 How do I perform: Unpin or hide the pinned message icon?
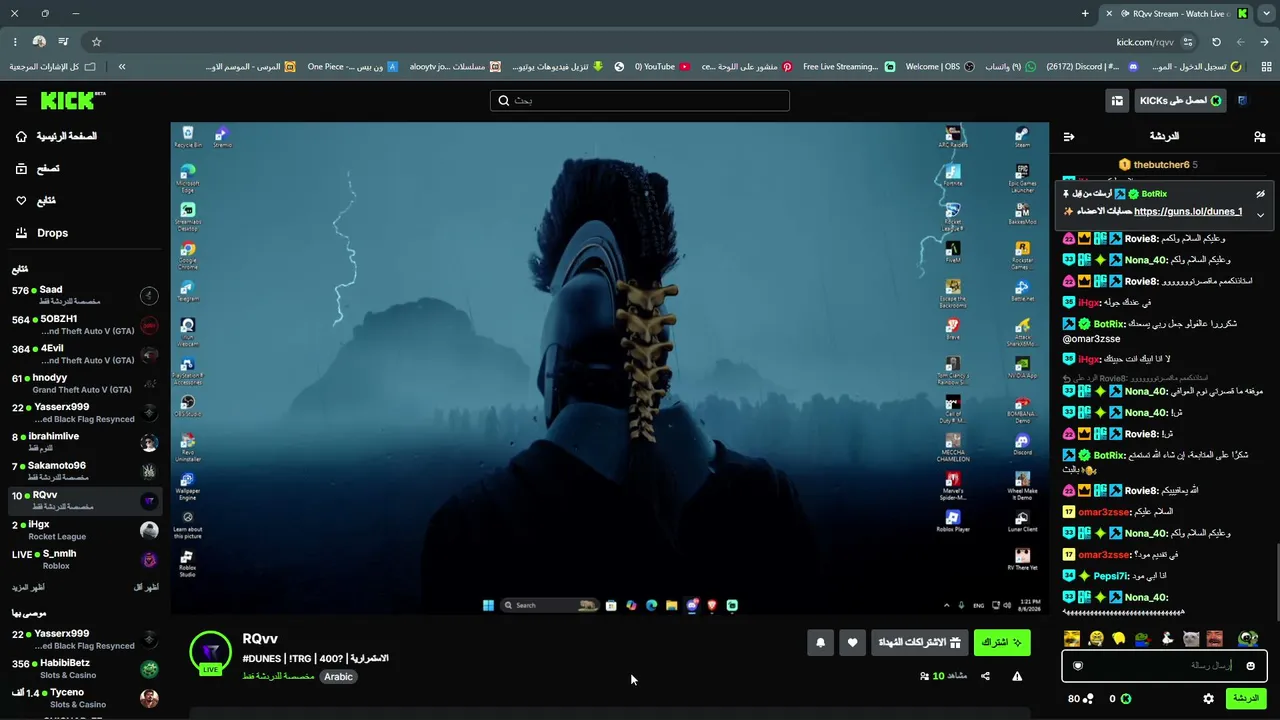click(1260, 194)
